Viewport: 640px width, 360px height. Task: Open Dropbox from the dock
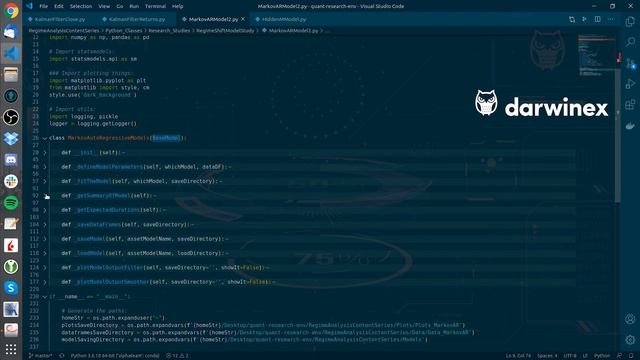point(11,138)
